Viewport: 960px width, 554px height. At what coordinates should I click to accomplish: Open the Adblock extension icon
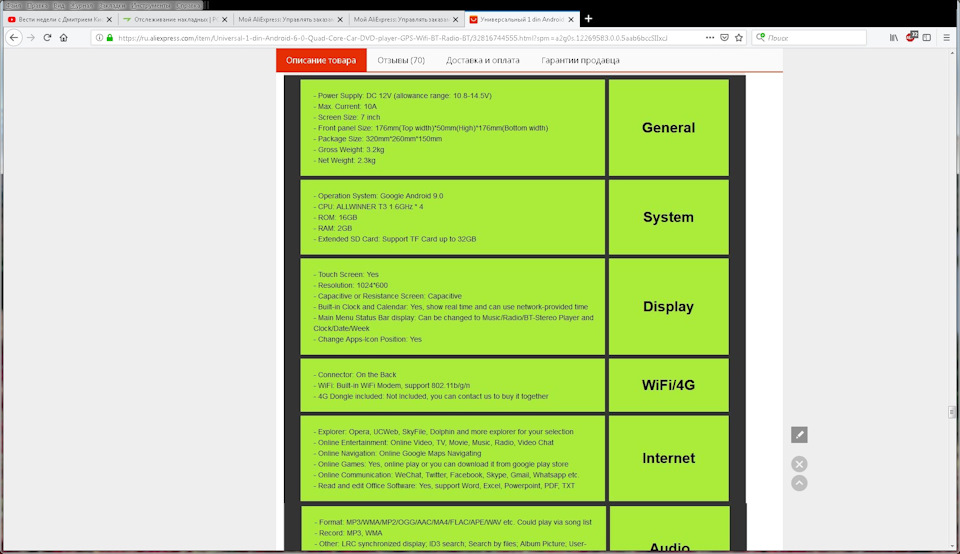pos(911,37)
